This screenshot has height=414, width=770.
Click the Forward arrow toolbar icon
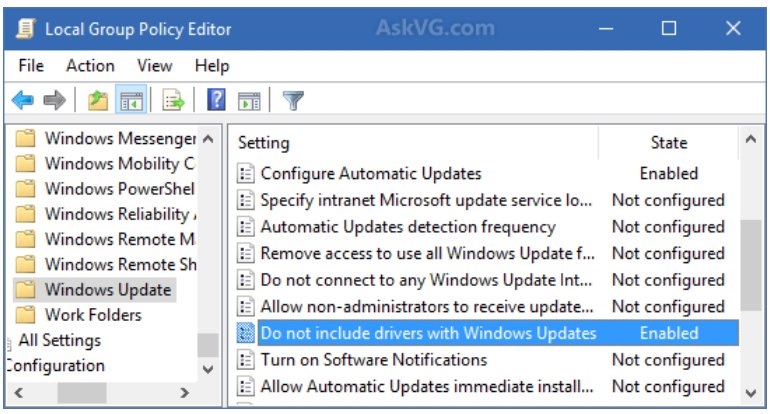55,100
